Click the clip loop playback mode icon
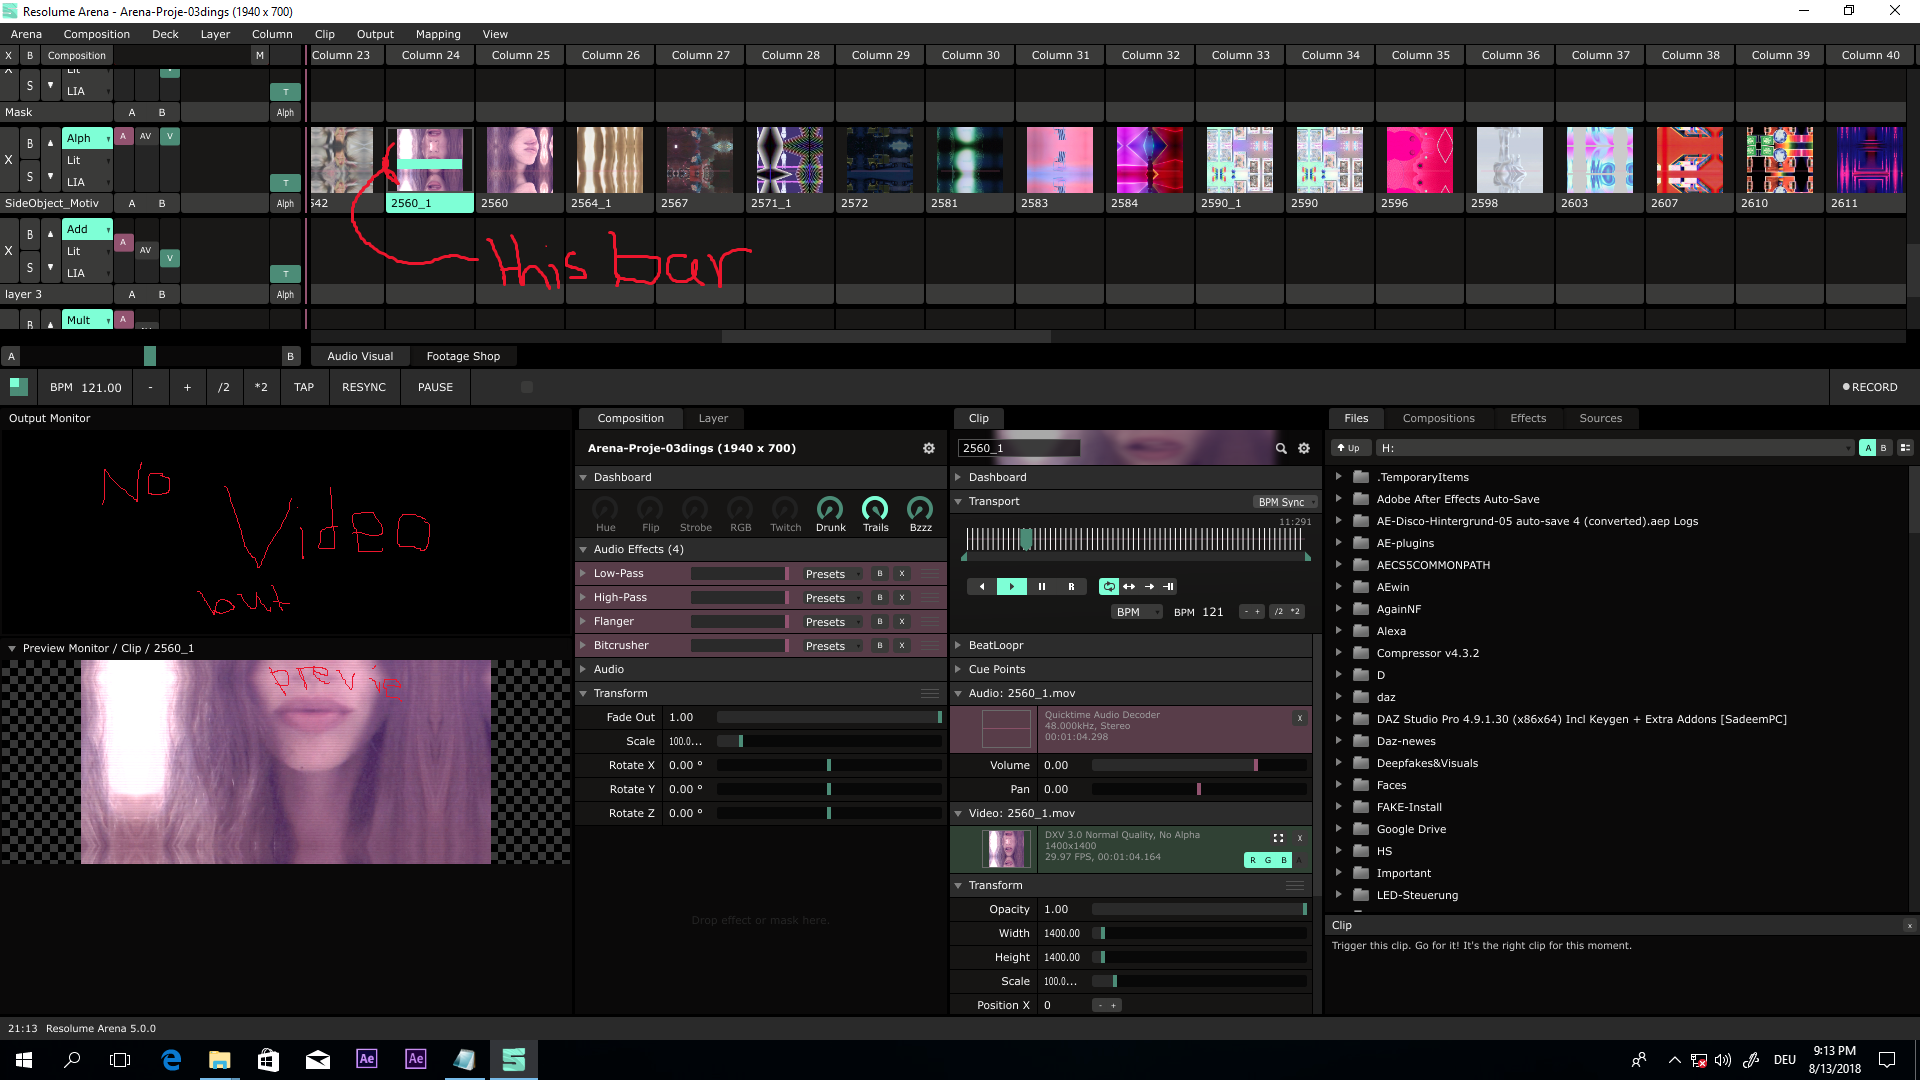1920x1080 pixels. (x=1109, y=587)
